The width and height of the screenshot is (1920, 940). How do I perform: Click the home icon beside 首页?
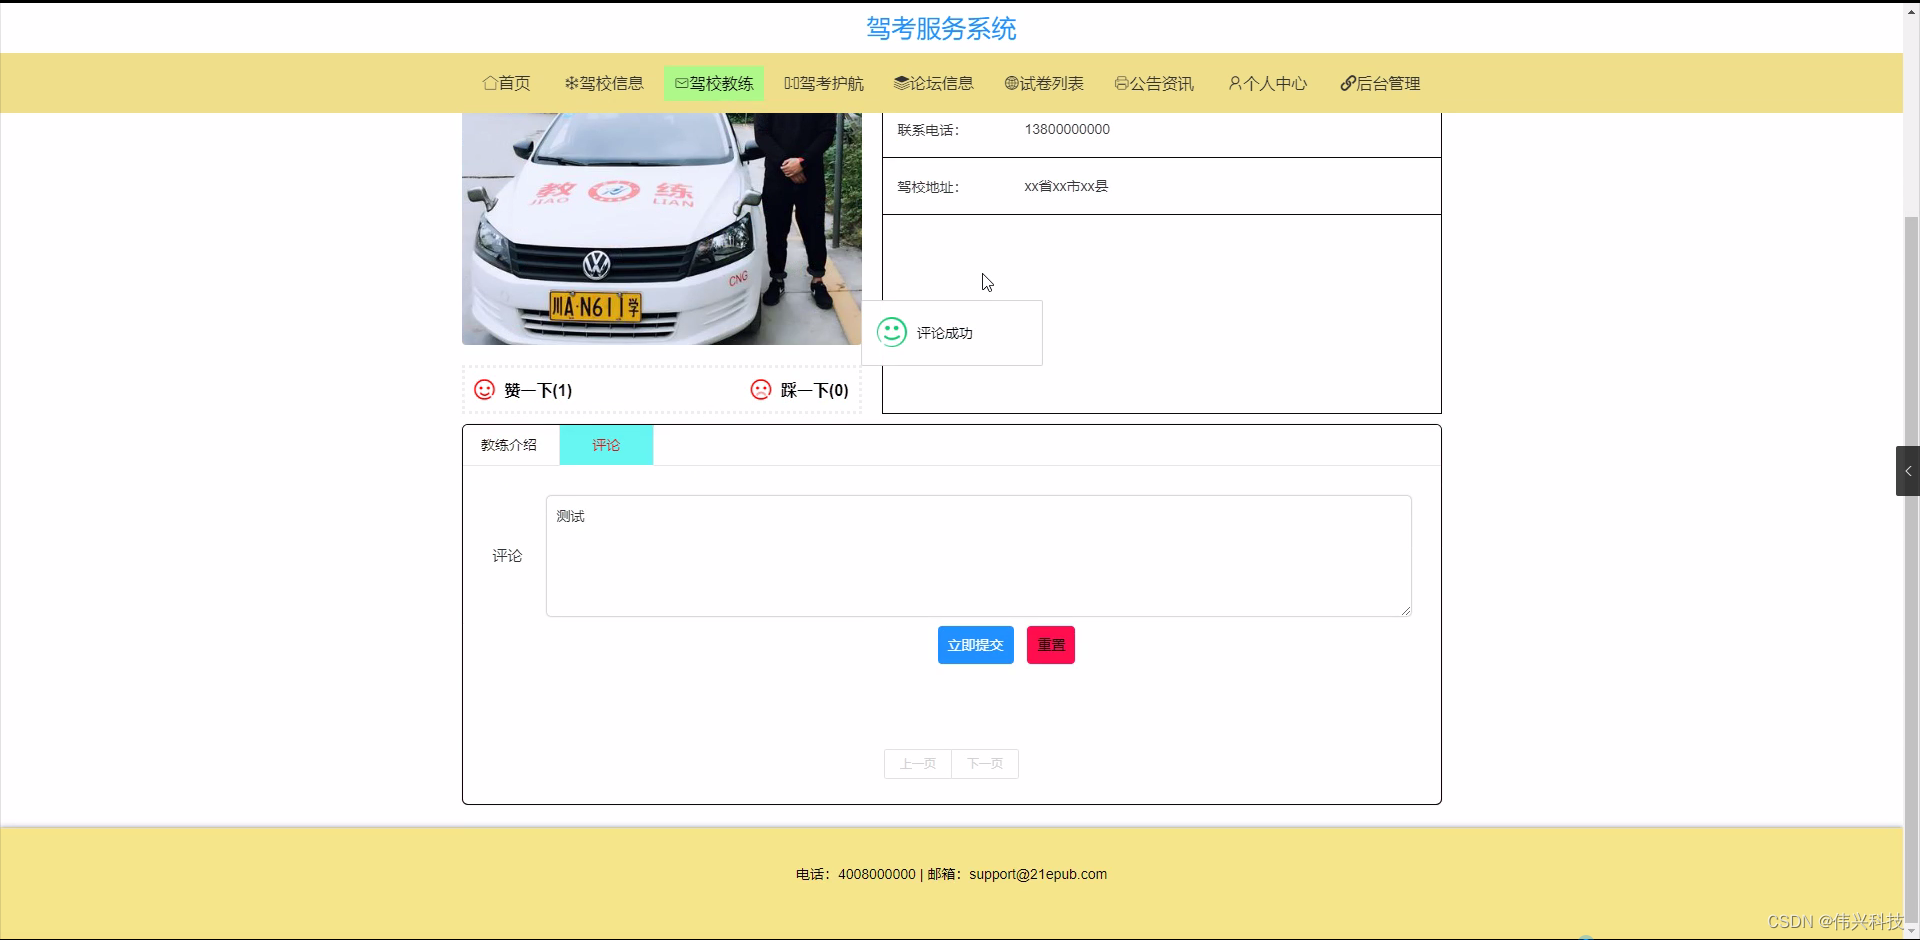pyautogui.click(x=489, y=83)
